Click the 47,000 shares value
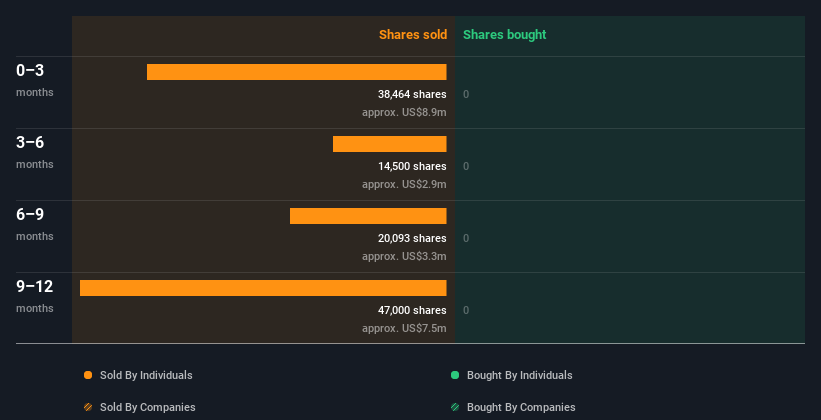The height and width of the screenshot is (420, 821). point(412,310)
